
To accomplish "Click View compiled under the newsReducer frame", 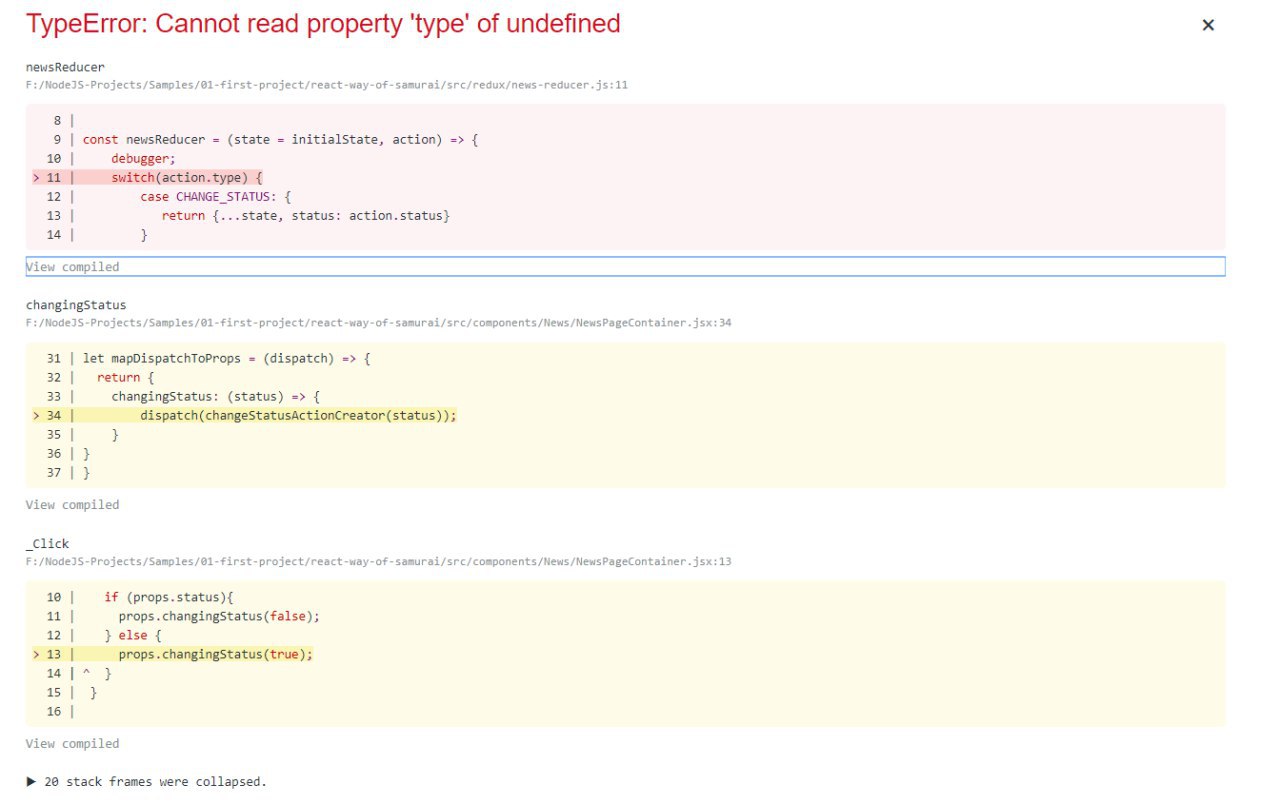I will click(x=72, y=267).
